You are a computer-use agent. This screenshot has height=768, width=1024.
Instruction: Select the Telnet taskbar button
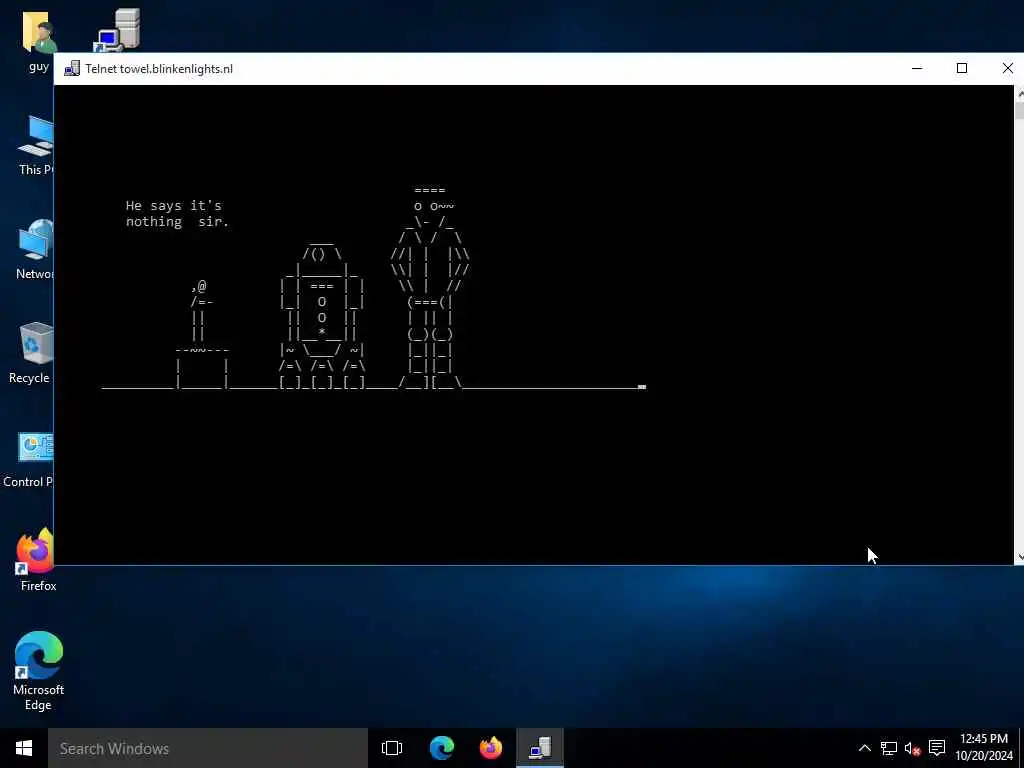coord(540,748)
